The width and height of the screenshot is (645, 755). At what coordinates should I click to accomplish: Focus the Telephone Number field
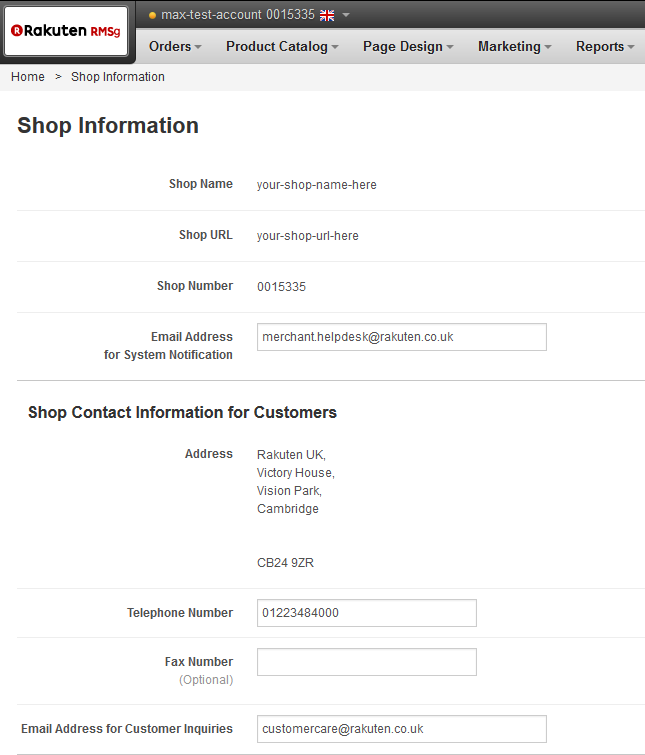click(x=366, y=613)
